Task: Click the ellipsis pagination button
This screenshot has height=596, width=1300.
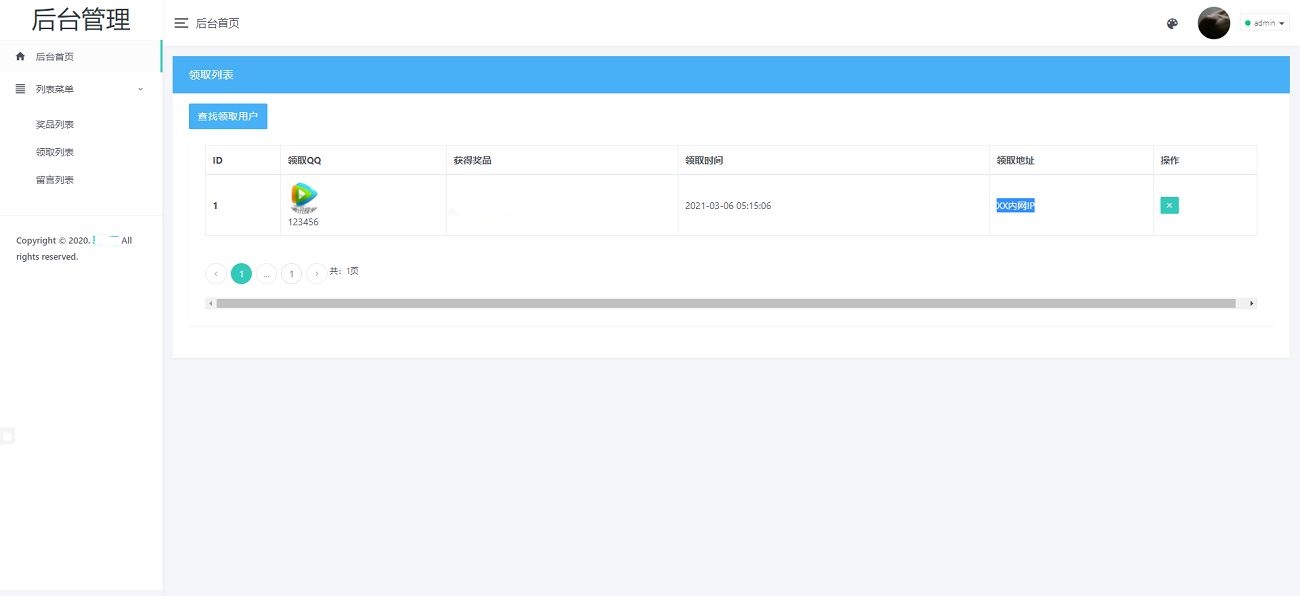Action: coord(266,274)
